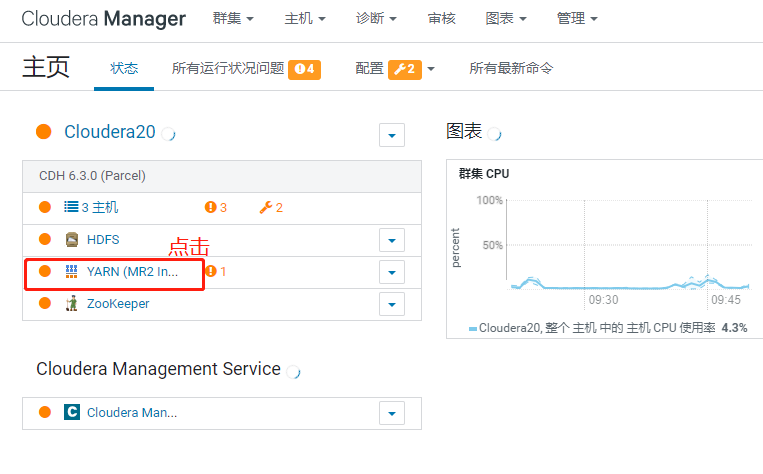Click the 09:45 time axis label
The image size is (763, 474).
[x=726, y=300]
